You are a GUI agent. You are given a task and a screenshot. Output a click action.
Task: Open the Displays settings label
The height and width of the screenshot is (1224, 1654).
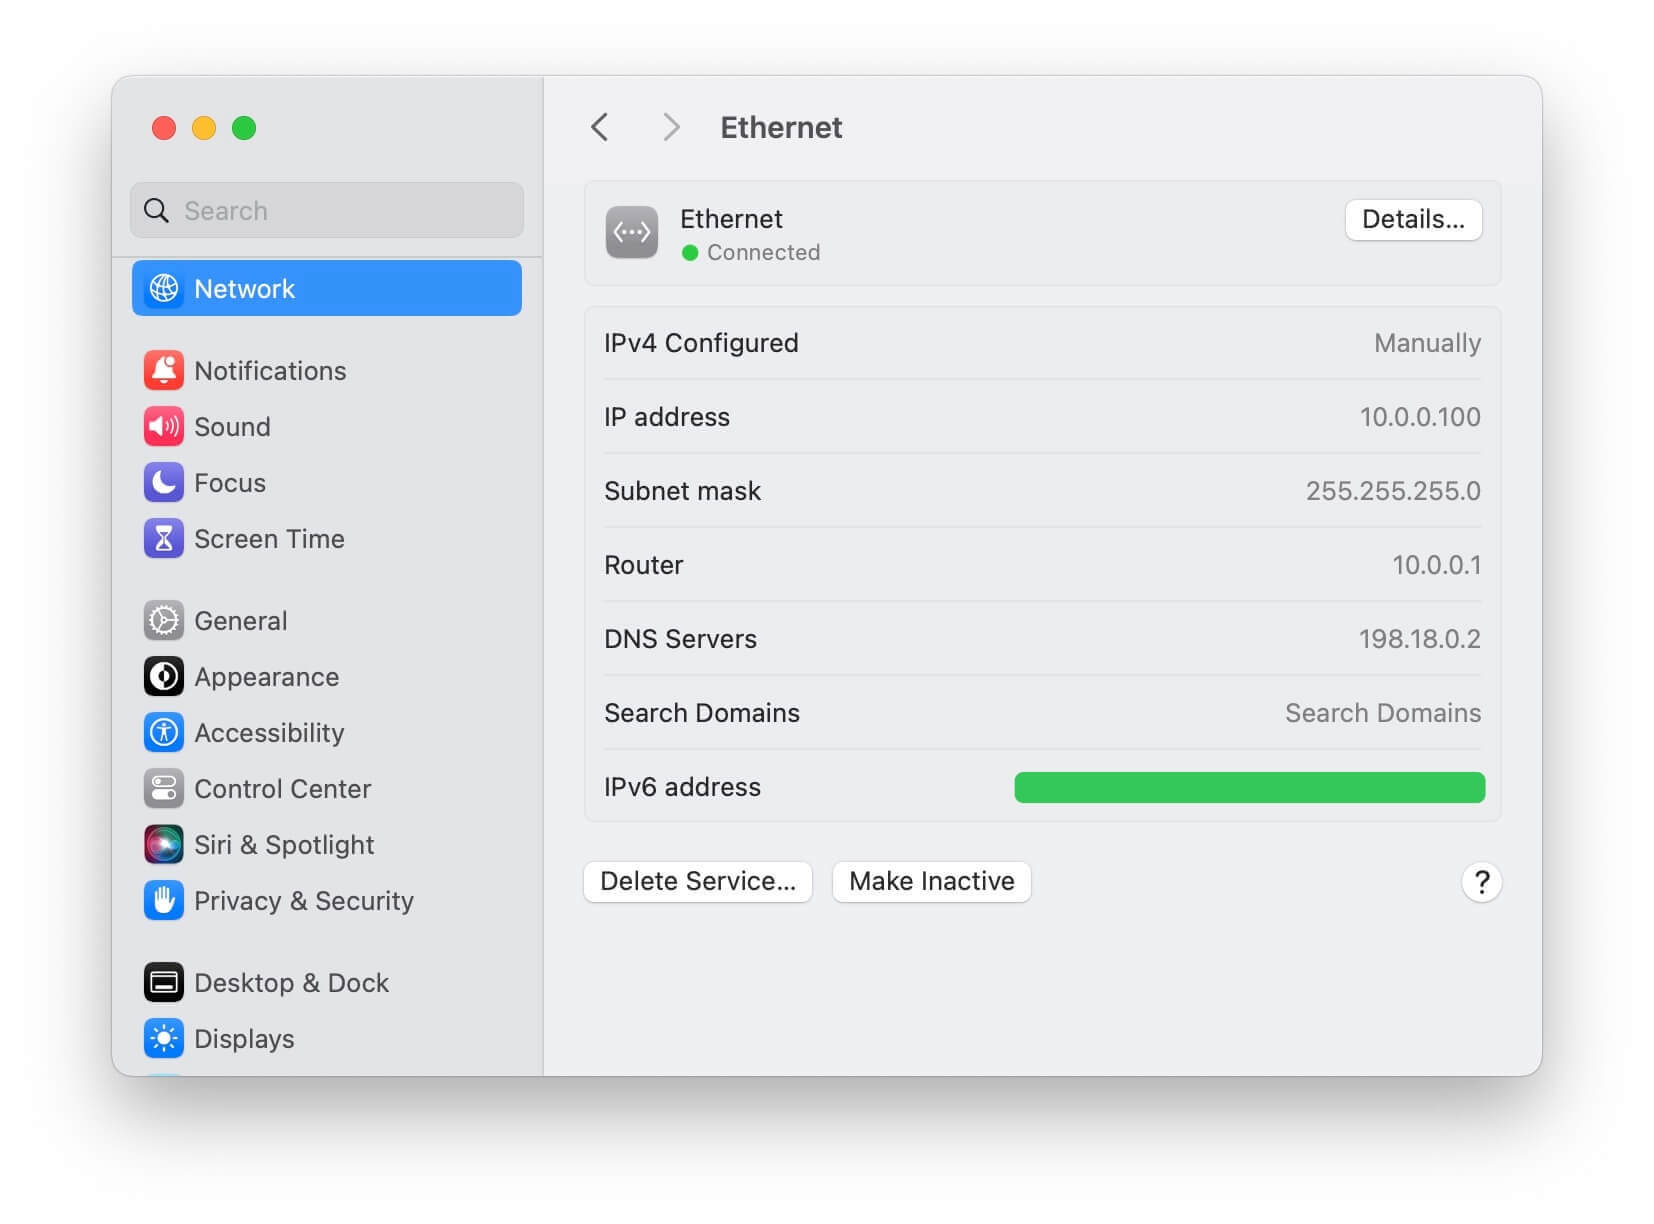tap(244, 1039)
